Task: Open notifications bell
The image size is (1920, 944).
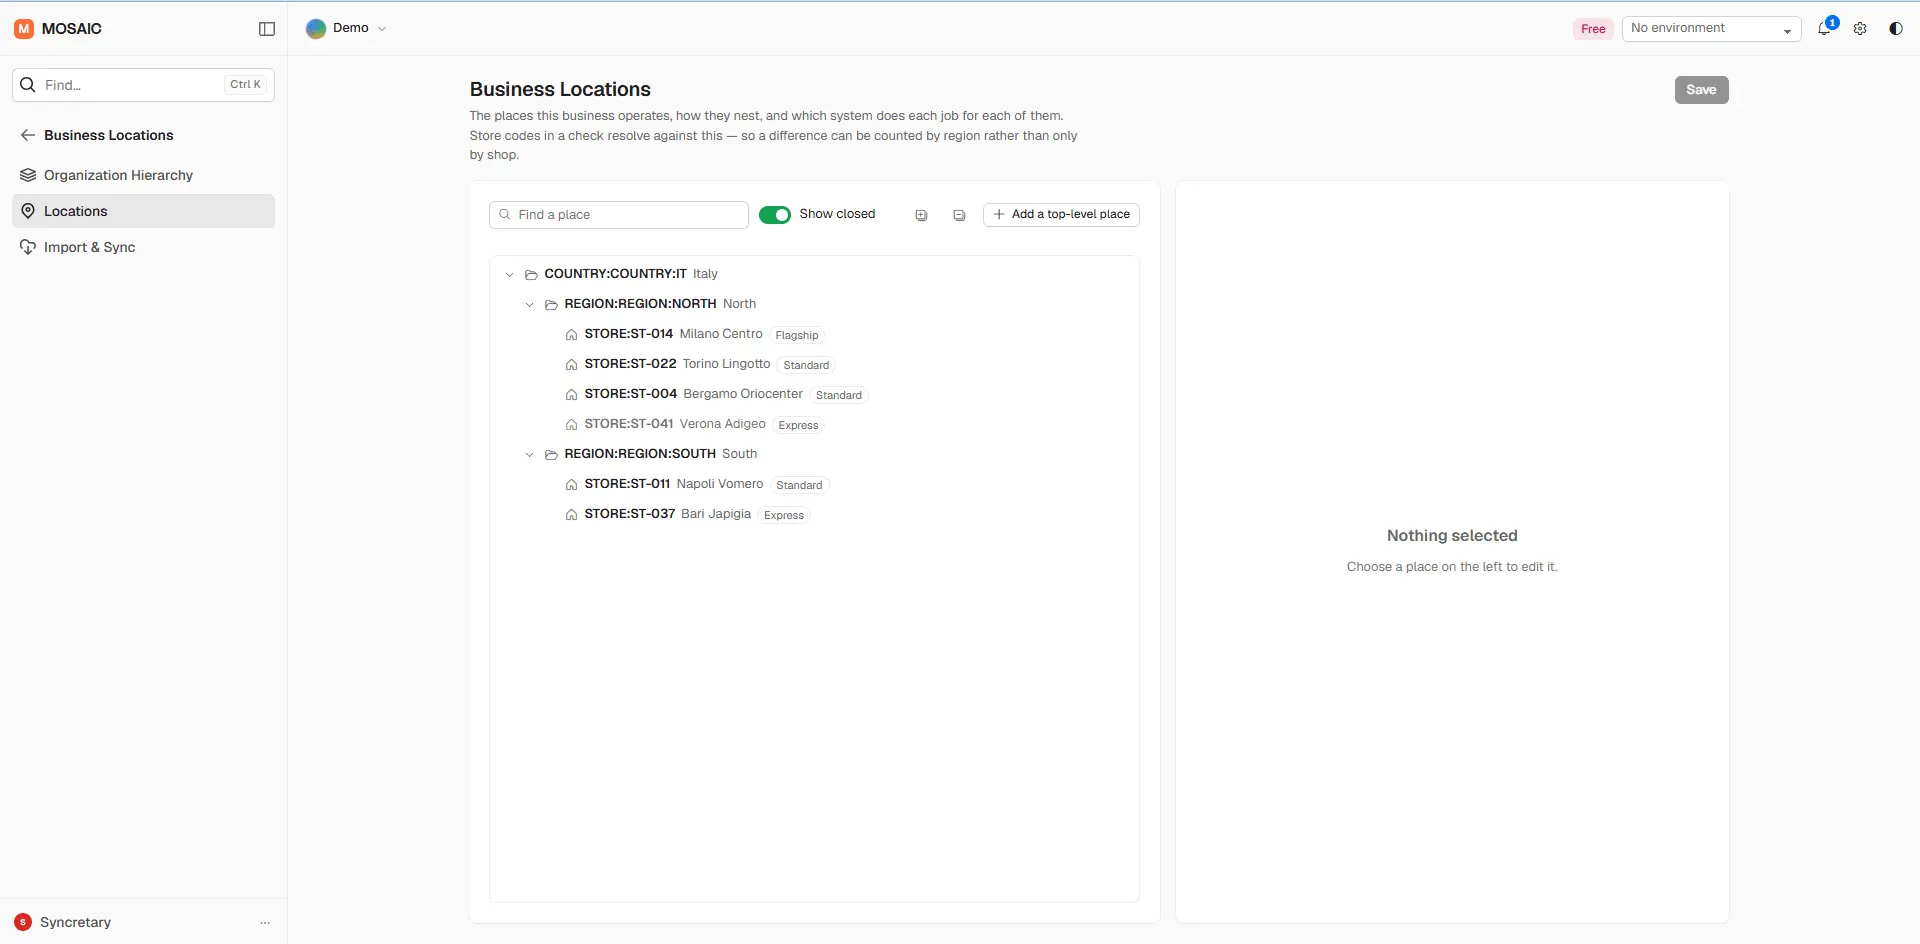Action: (1824, 29)
